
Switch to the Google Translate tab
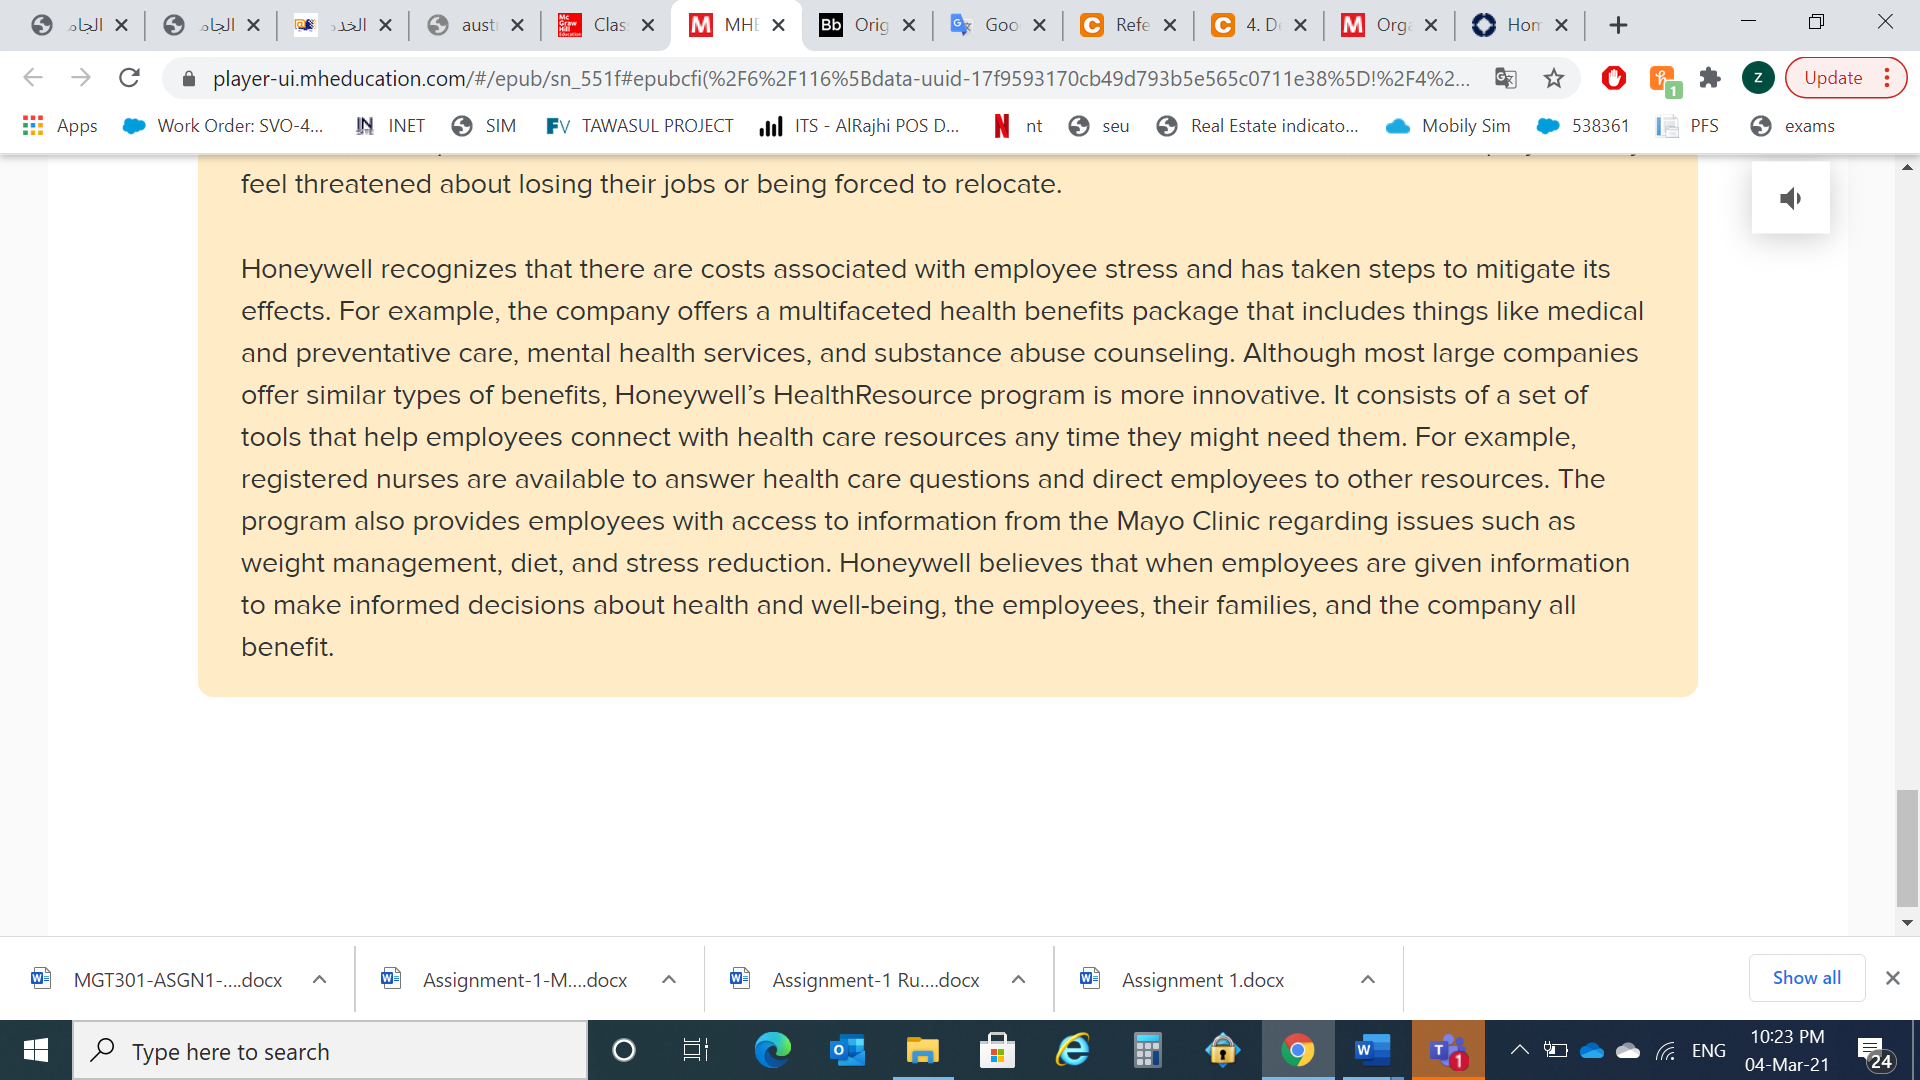pyautogui.click(x=997, y=25)
